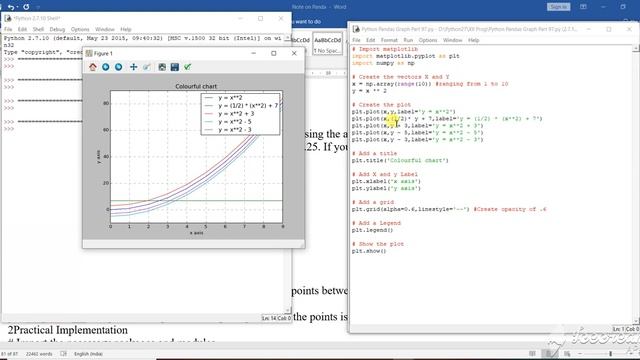
Task: Click the scroll up arrow in editor window
Action: tap(636, 49)
